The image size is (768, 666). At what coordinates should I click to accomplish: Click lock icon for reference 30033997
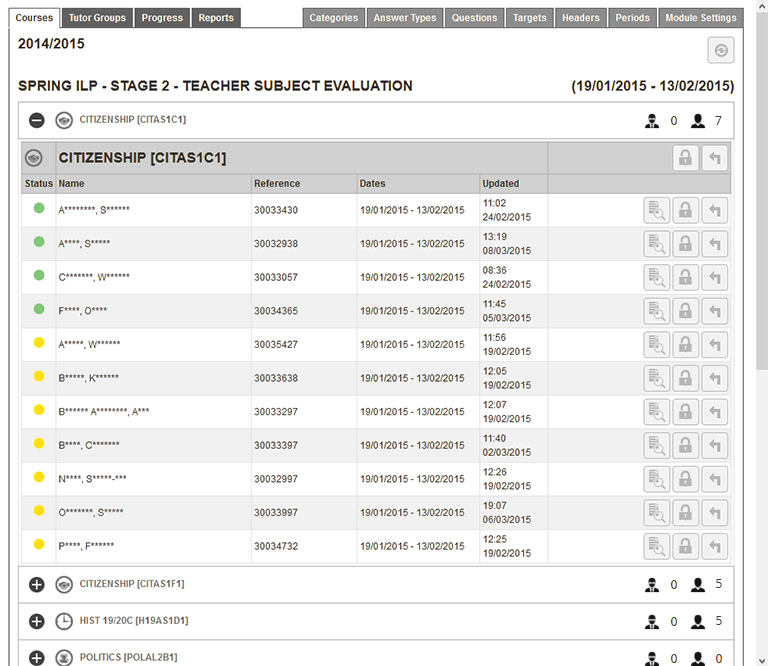686,513
